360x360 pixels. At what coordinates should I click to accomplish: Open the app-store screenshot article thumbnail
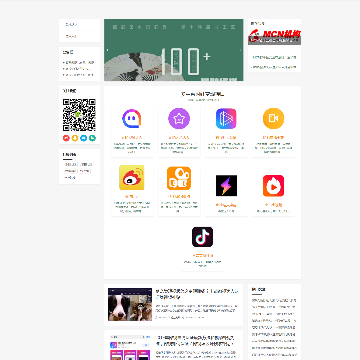click(x=130, y=347)
